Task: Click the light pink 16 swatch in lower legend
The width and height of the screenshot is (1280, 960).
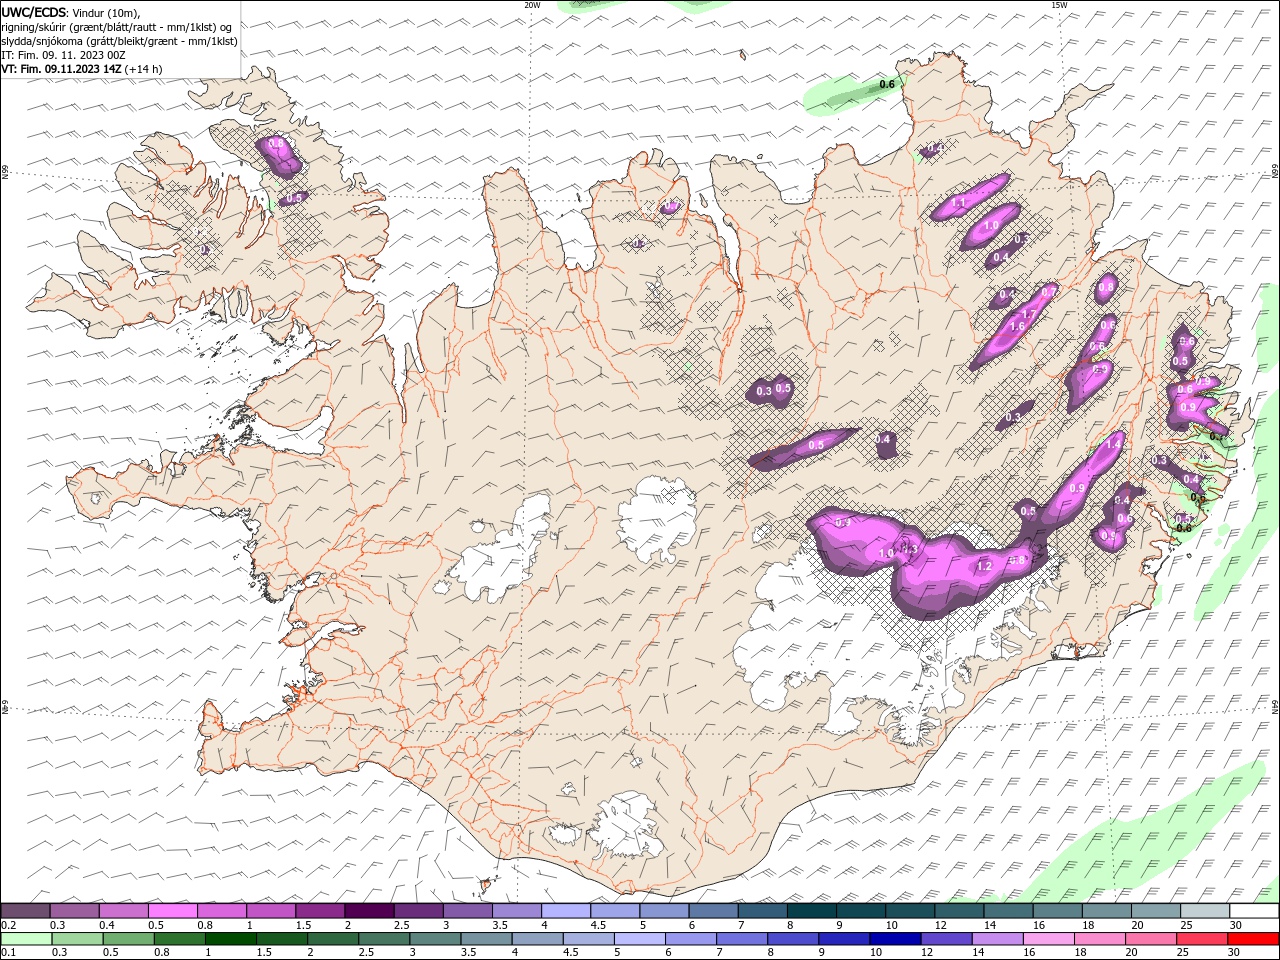Action: [x=1048, y=939]
